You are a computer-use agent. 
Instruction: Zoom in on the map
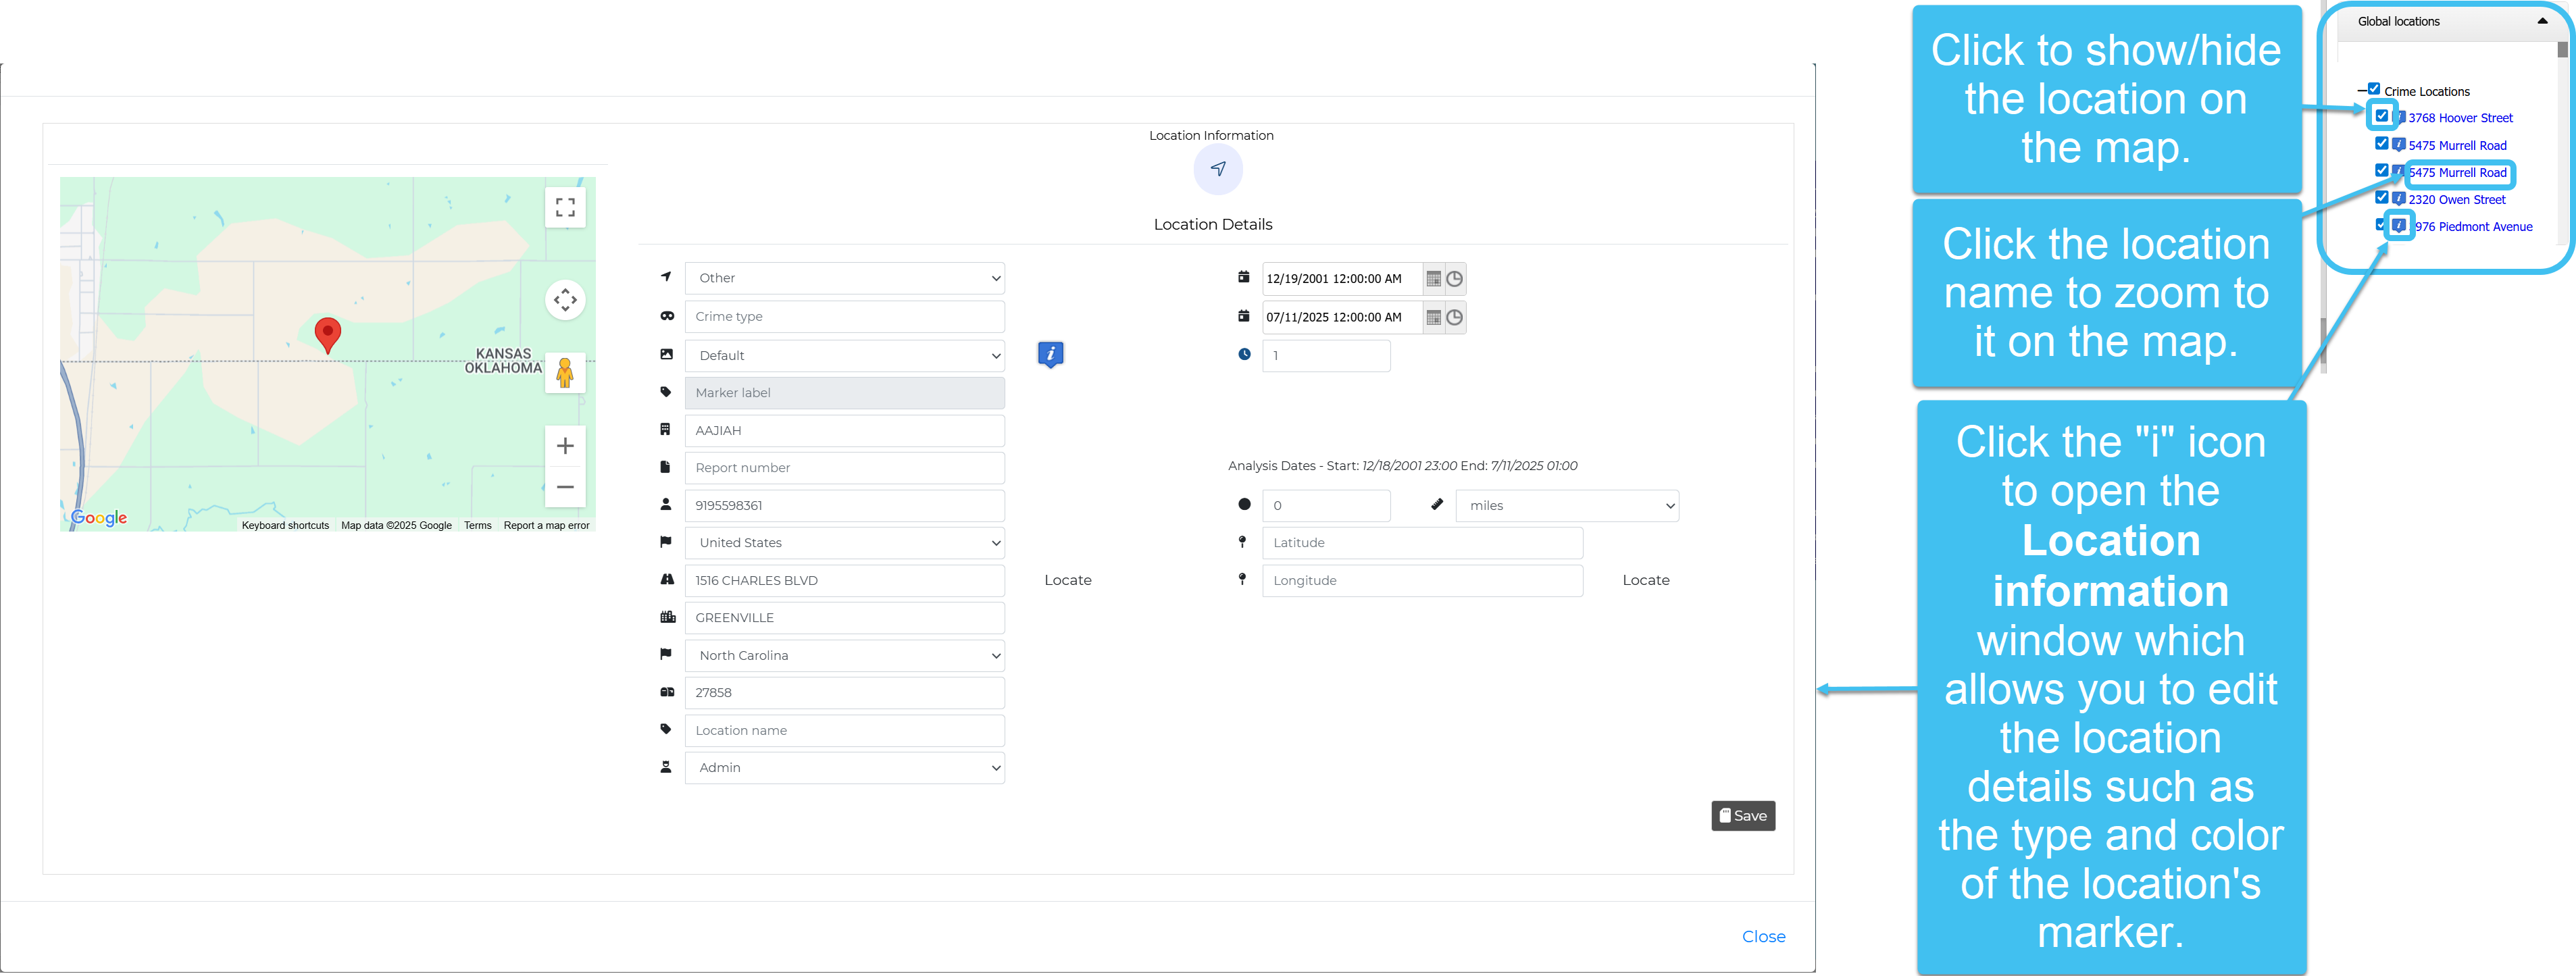(565, 446)
